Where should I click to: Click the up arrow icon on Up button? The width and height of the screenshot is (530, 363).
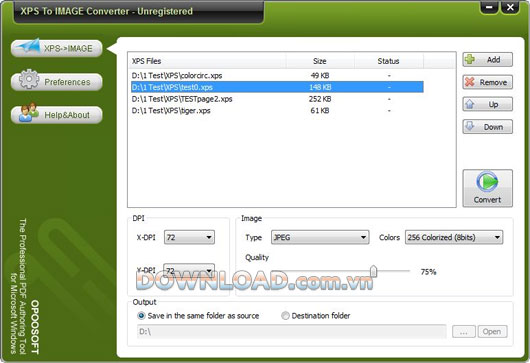[470, 104]
